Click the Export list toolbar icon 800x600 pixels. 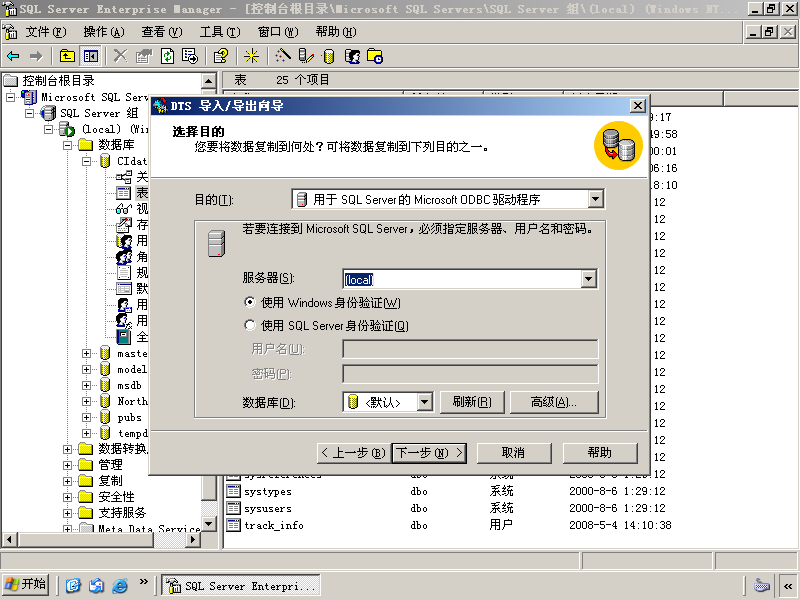click(190, 56)
